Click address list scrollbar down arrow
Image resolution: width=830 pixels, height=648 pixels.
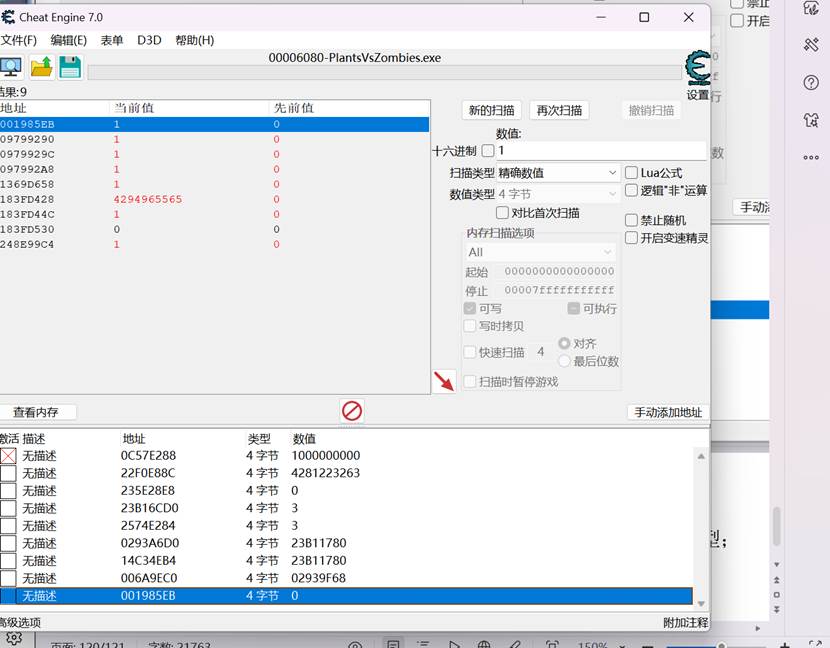pos(701,604)
